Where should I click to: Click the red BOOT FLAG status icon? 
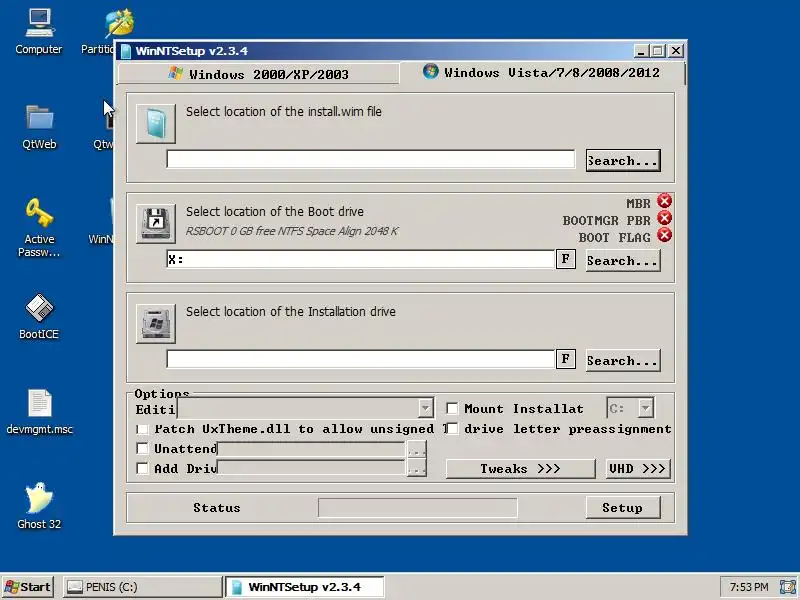[x=664, y=235]
